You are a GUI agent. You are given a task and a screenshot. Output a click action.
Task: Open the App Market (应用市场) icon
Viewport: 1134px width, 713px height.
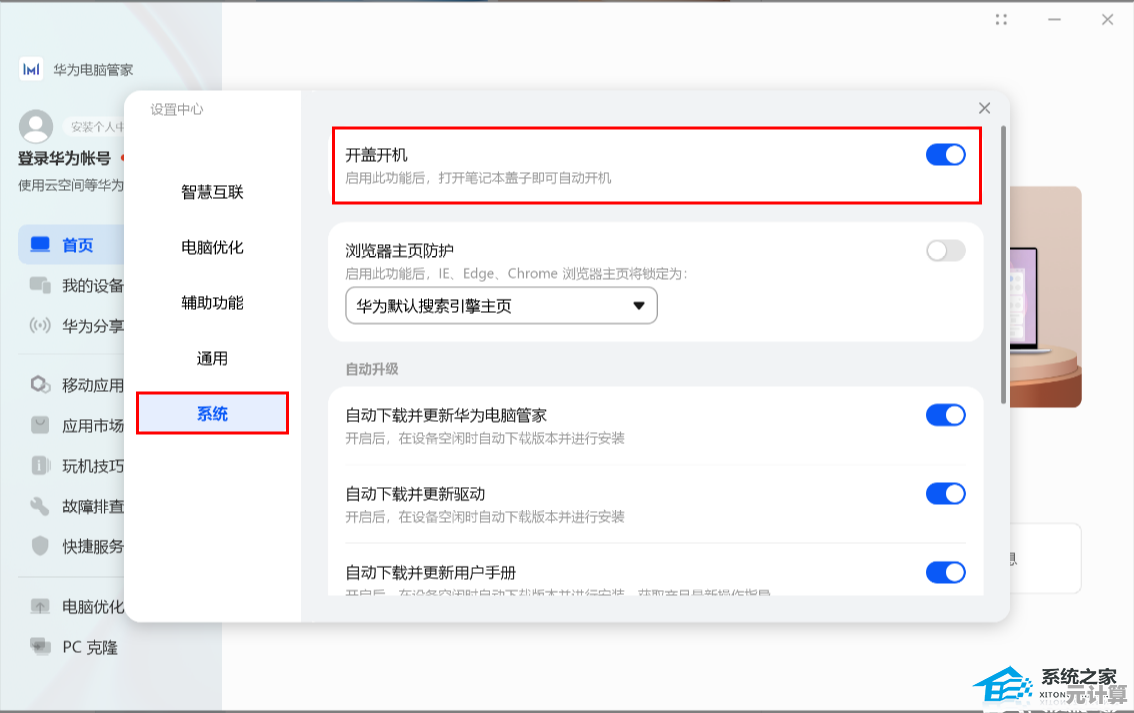[40, 425]
